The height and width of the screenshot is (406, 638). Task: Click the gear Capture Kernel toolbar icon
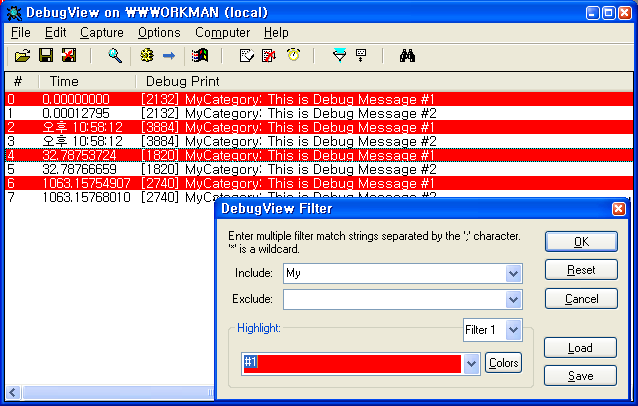pos(147,55)
